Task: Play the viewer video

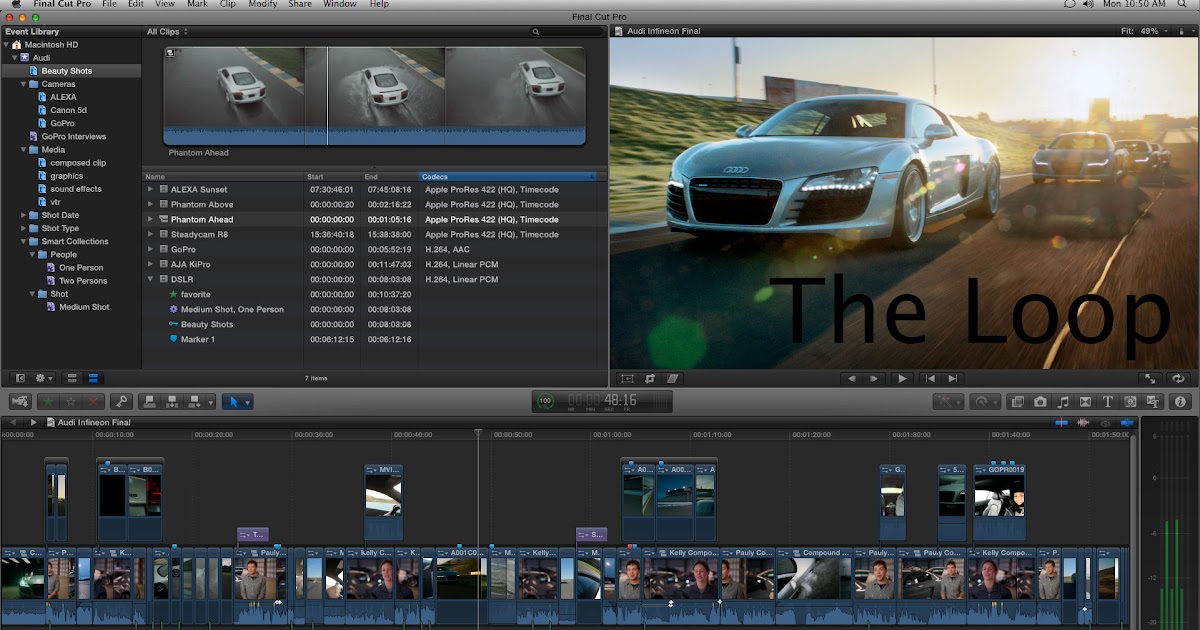Action: coord(902,378)
